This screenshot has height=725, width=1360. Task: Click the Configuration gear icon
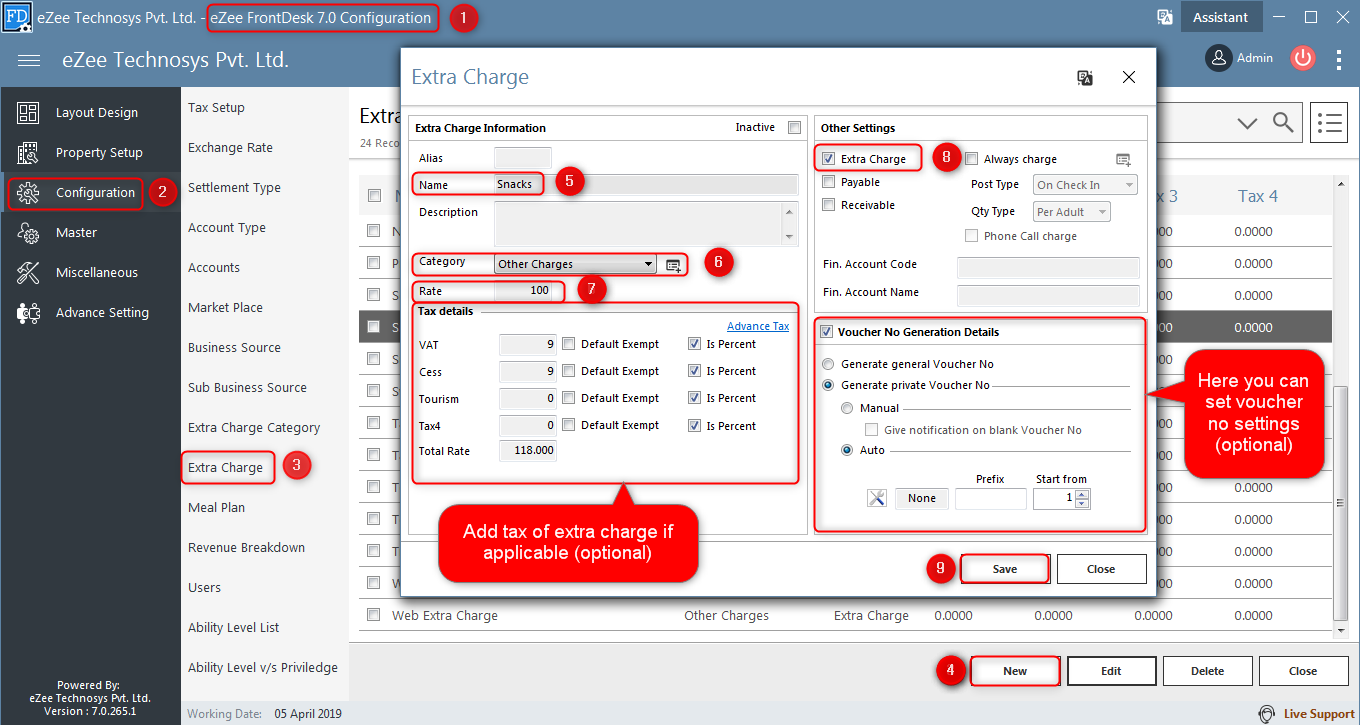click(x=28, y=193)
